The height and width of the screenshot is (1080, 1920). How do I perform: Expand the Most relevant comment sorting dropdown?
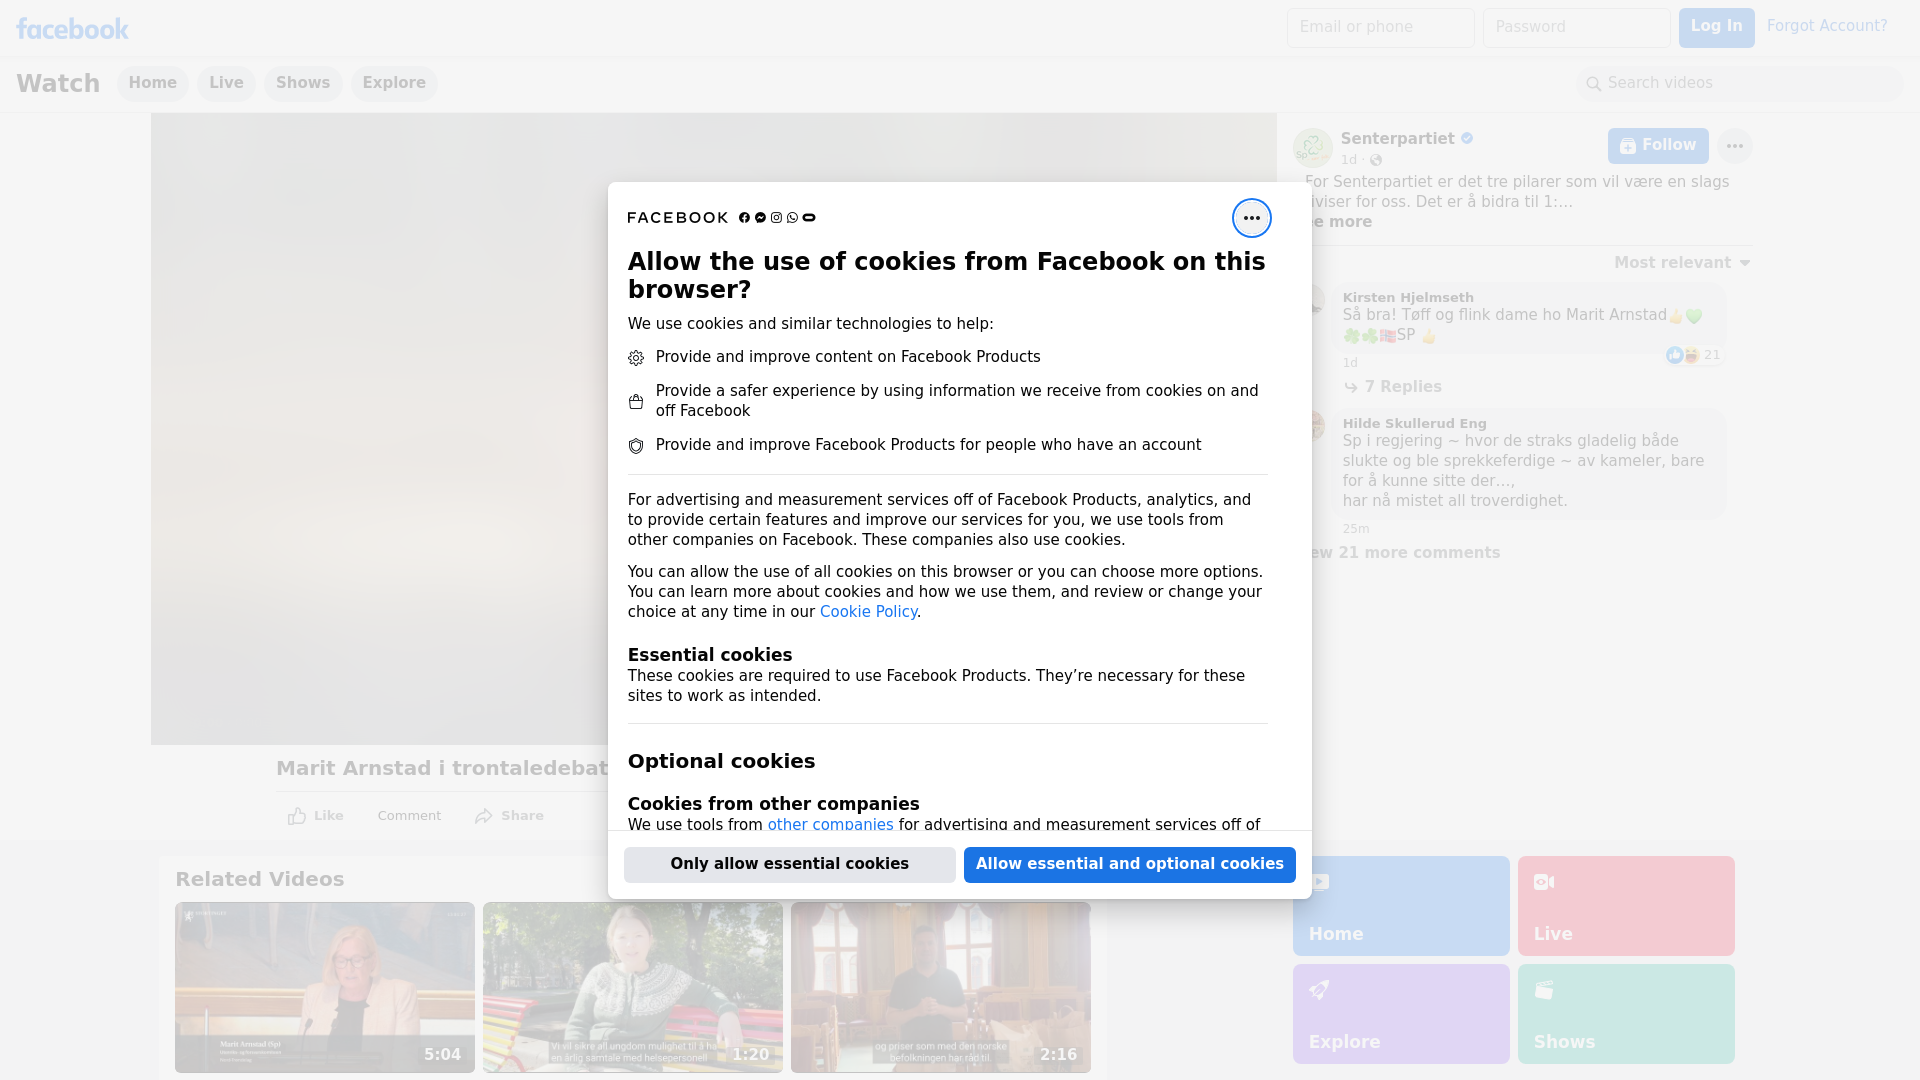coord(1682,263)
